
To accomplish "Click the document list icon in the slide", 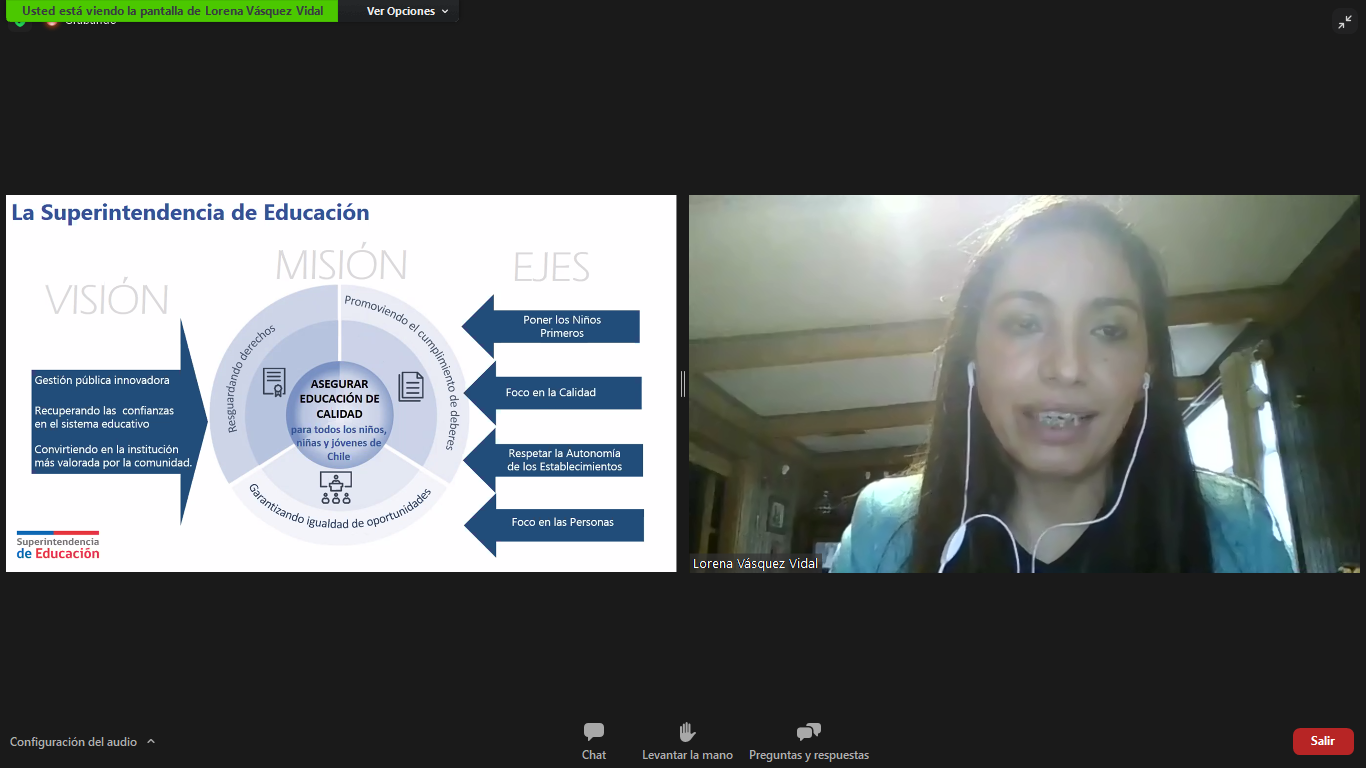I will point(411,386).
